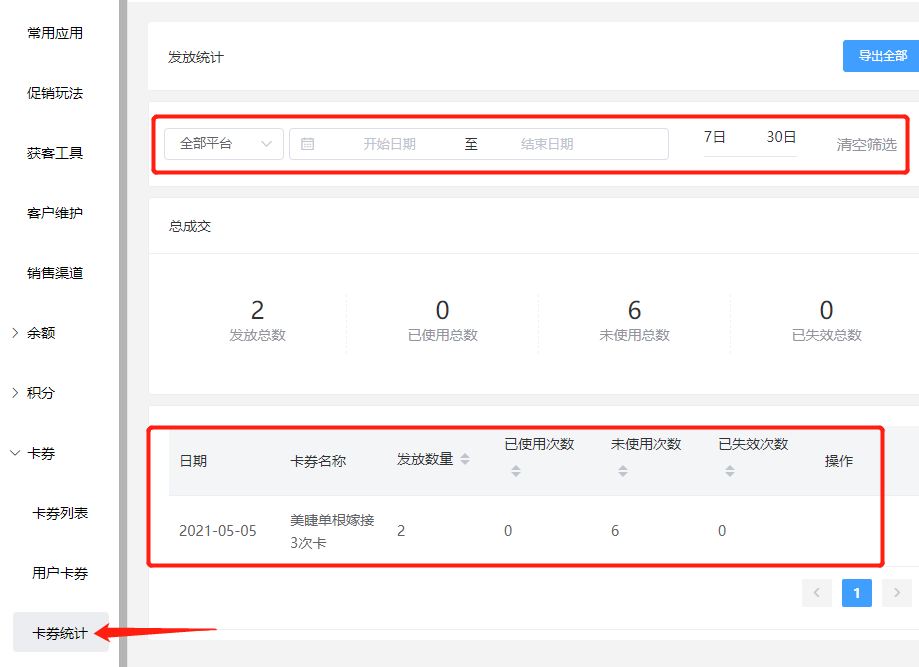Screen dimensions: 919x667
Task: Sort table by 发放数量 column arrows
Action: click(464, 460)
